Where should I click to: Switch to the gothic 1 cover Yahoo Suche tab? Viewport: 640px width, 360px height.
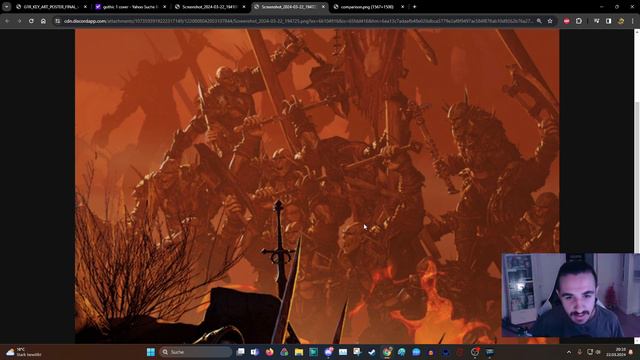click(131, 7)
